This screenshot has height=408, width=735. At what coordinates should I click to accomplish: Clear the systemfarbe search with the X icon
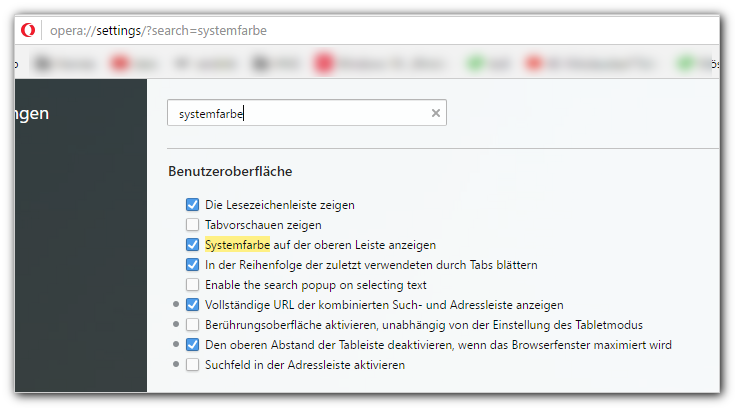coord(435,113)
